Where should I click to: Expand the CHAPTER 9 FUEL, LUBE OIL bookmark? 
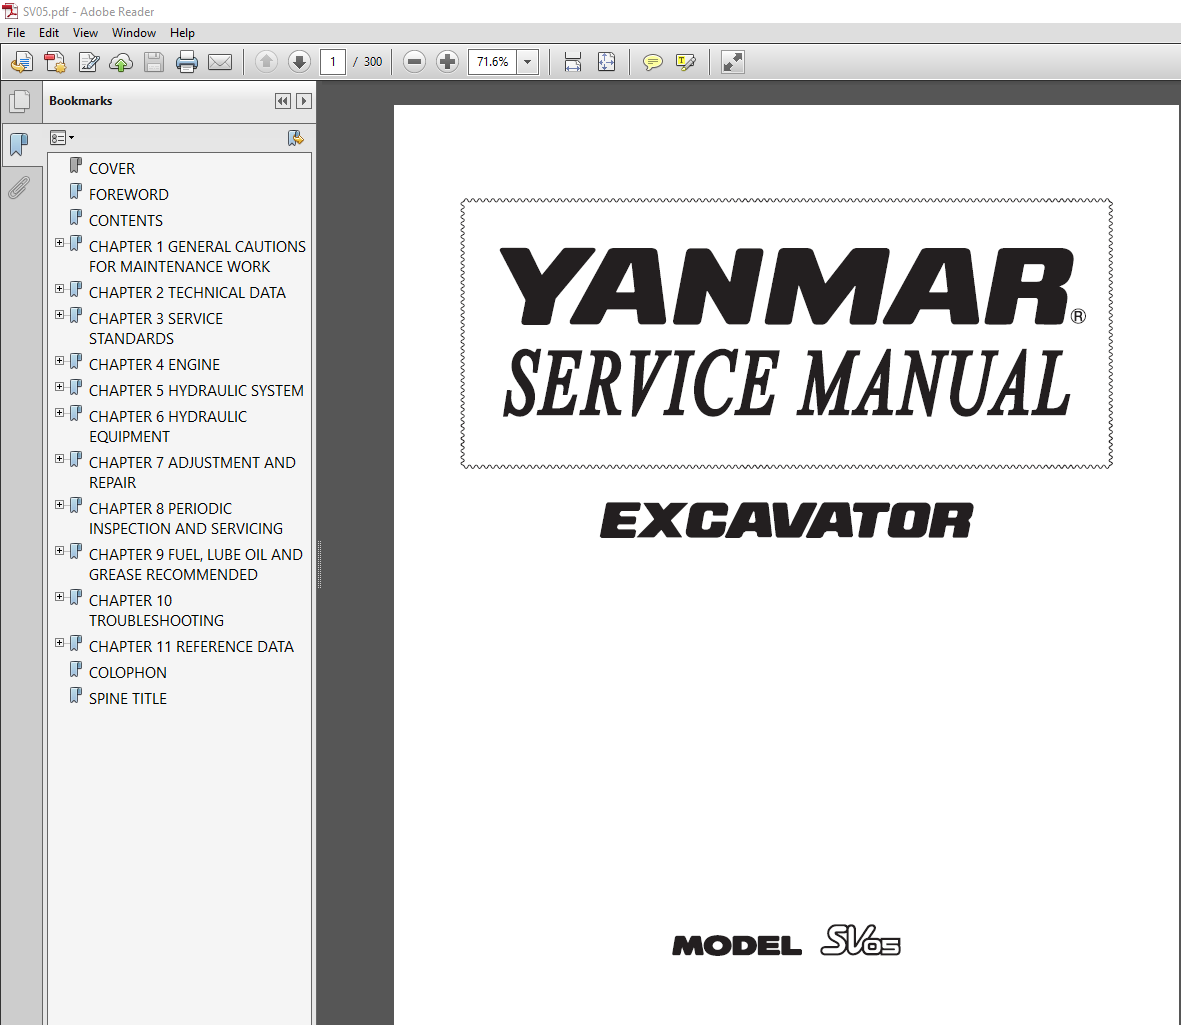(x=60, y=551)
